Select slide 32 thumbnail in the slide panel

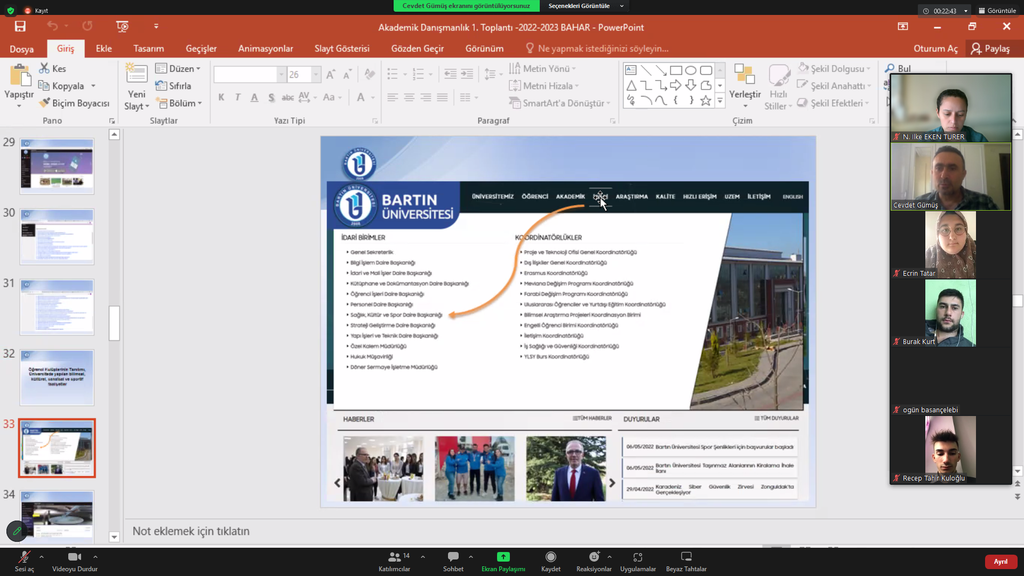click(57, 377)
